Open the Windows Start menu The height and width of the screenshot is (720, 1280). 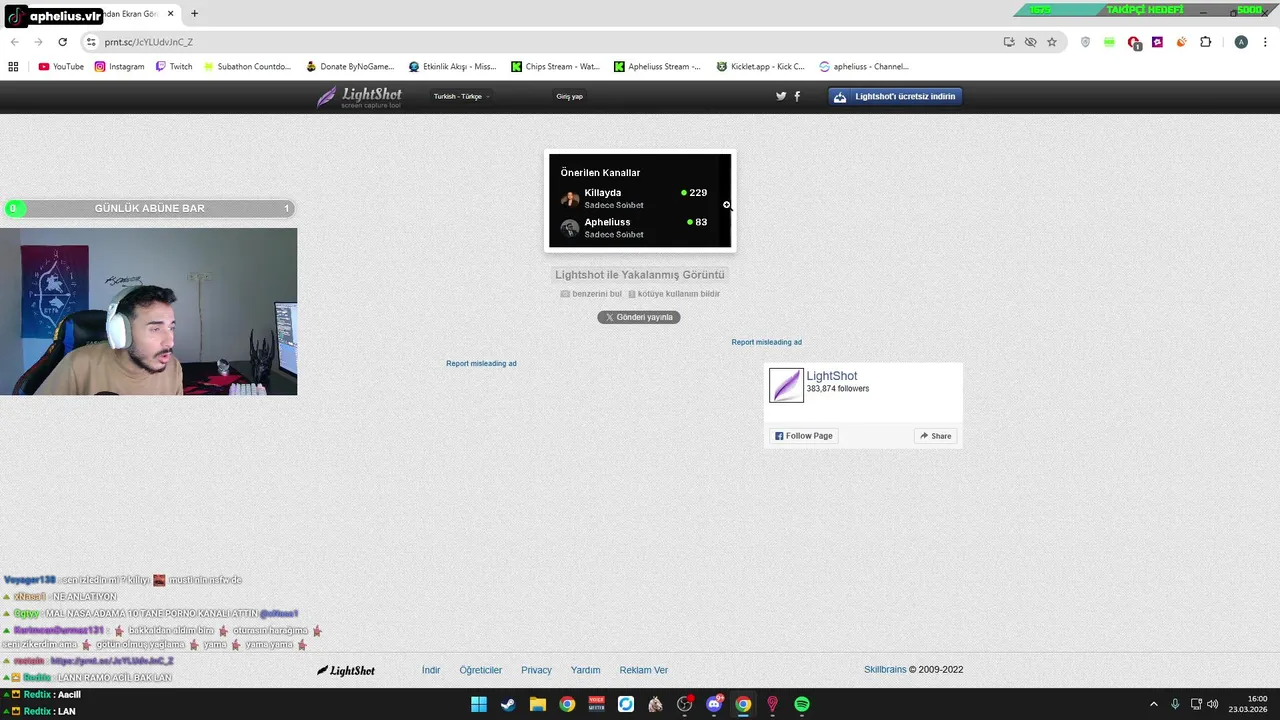point(479,704)
